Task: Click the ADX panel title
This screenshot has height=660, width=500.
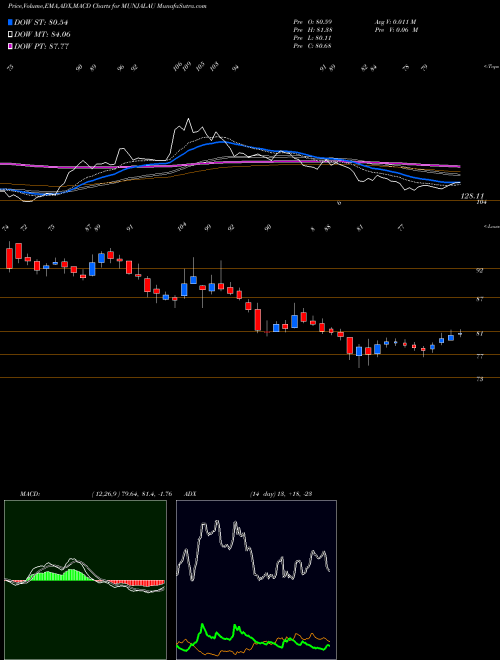Action: point(191,493)
